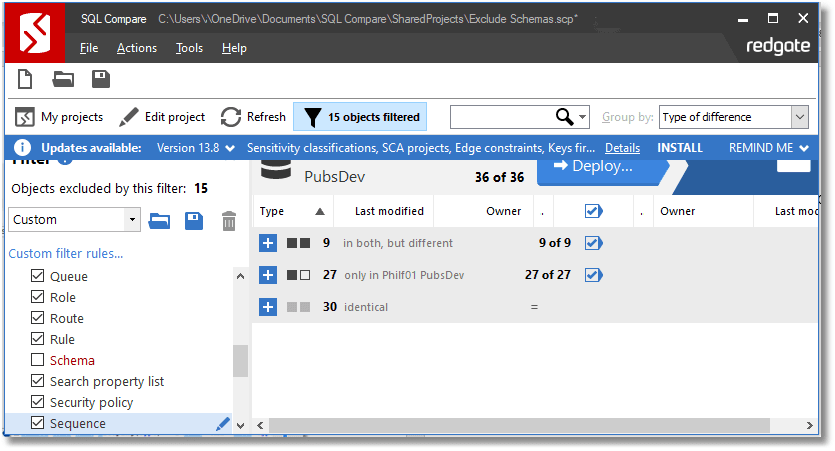Click difference icon for 'only in Philf01 PubsDev'
835x451 pixels.
(298, 275)
